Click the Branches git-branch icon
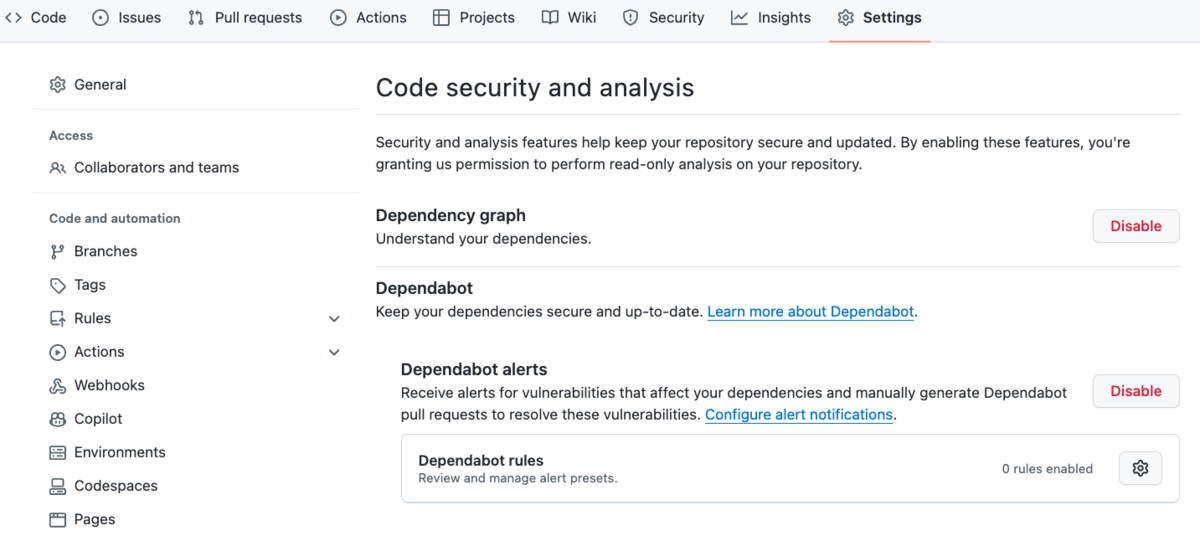The image size is (1200, 536). [x=58, y=252]
